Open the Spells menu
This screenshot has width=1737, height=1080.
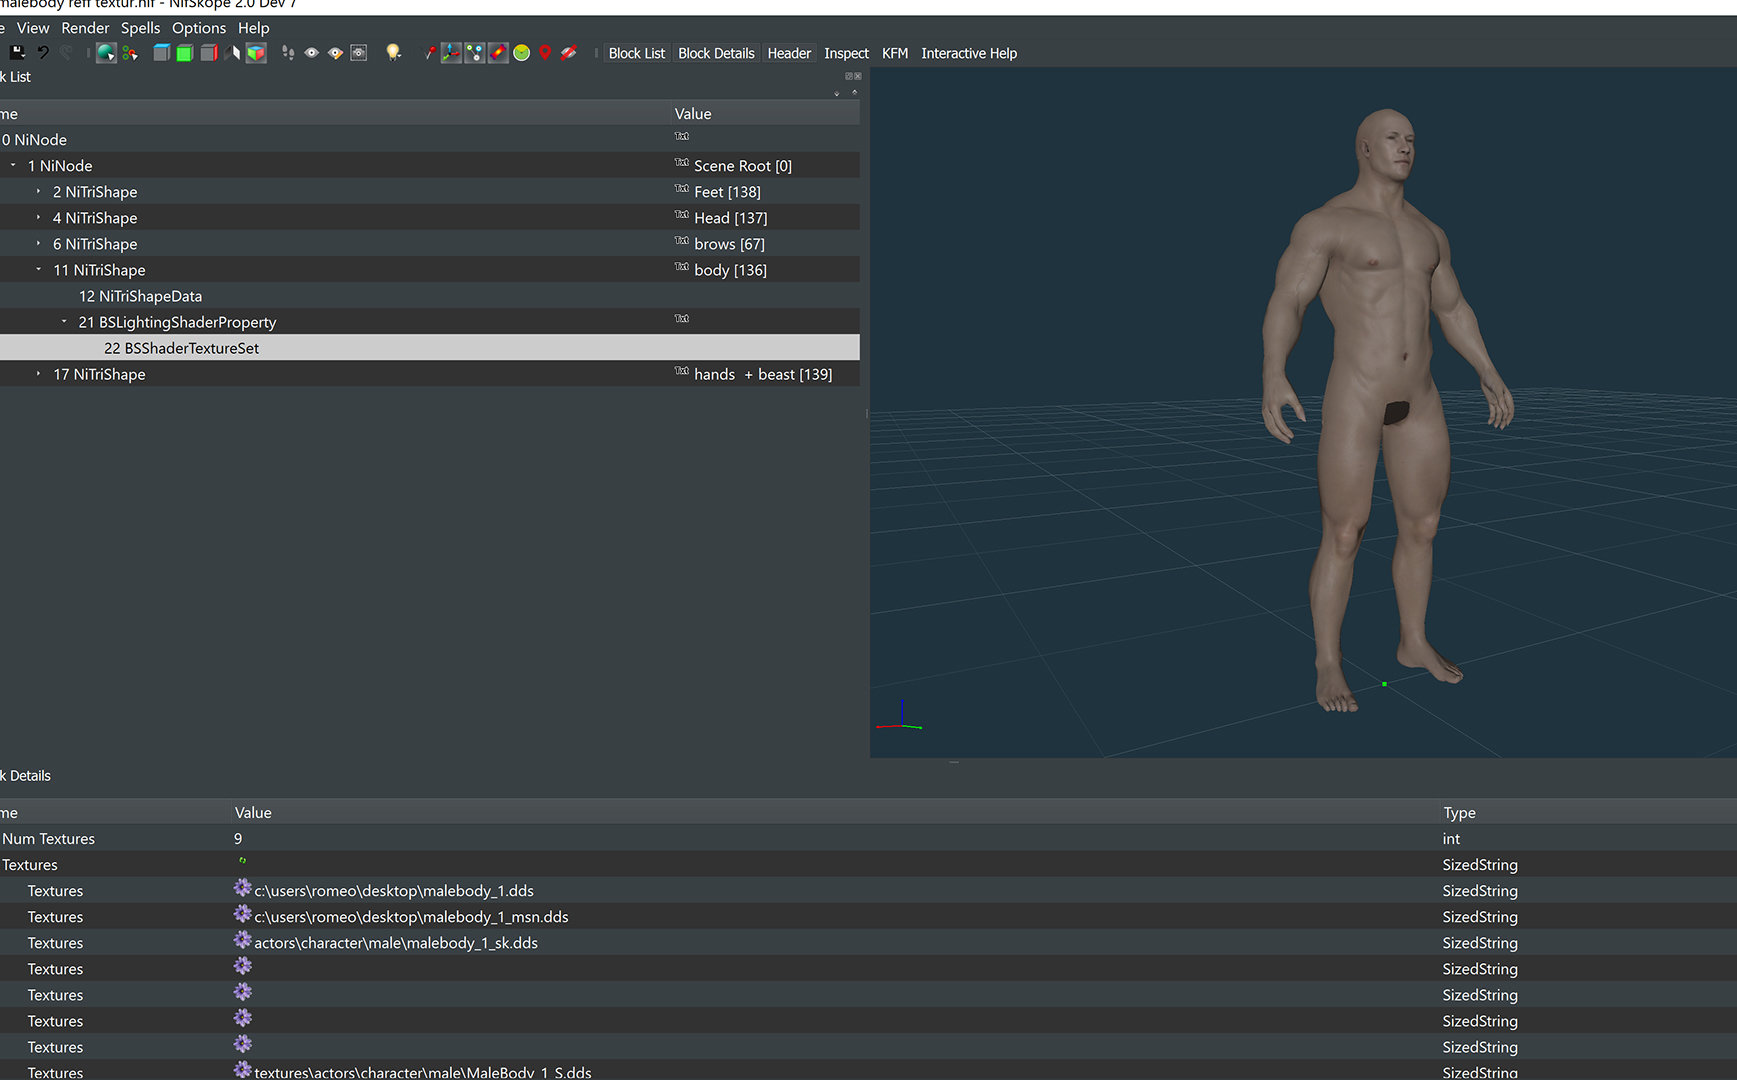141,28
